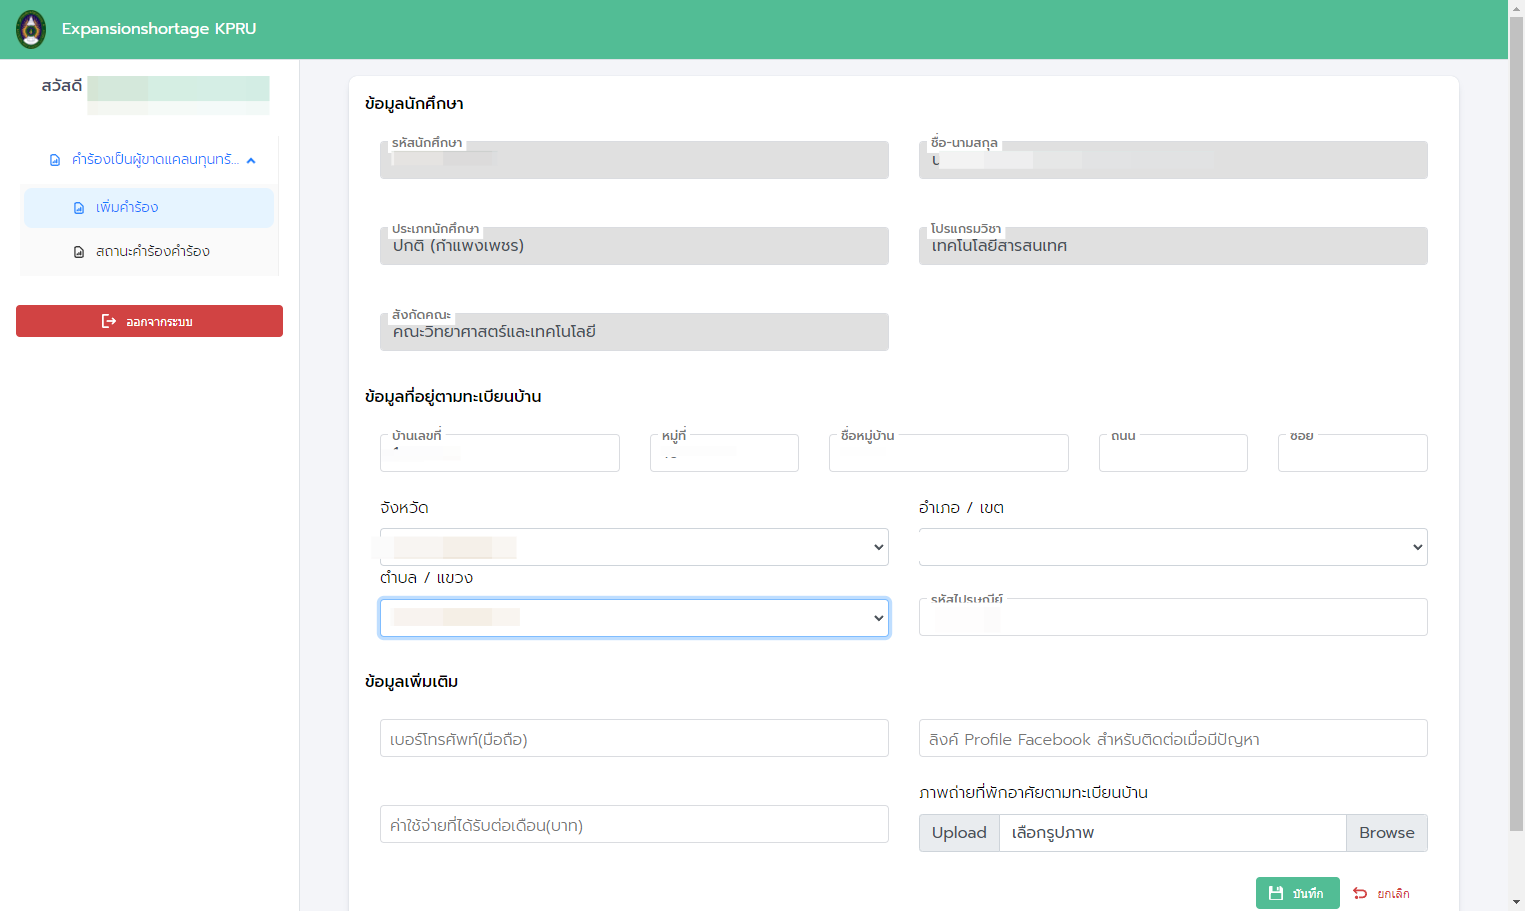
Task: Open the อำเภอ / เขต district dropdown
Action: pos(1173,547)
